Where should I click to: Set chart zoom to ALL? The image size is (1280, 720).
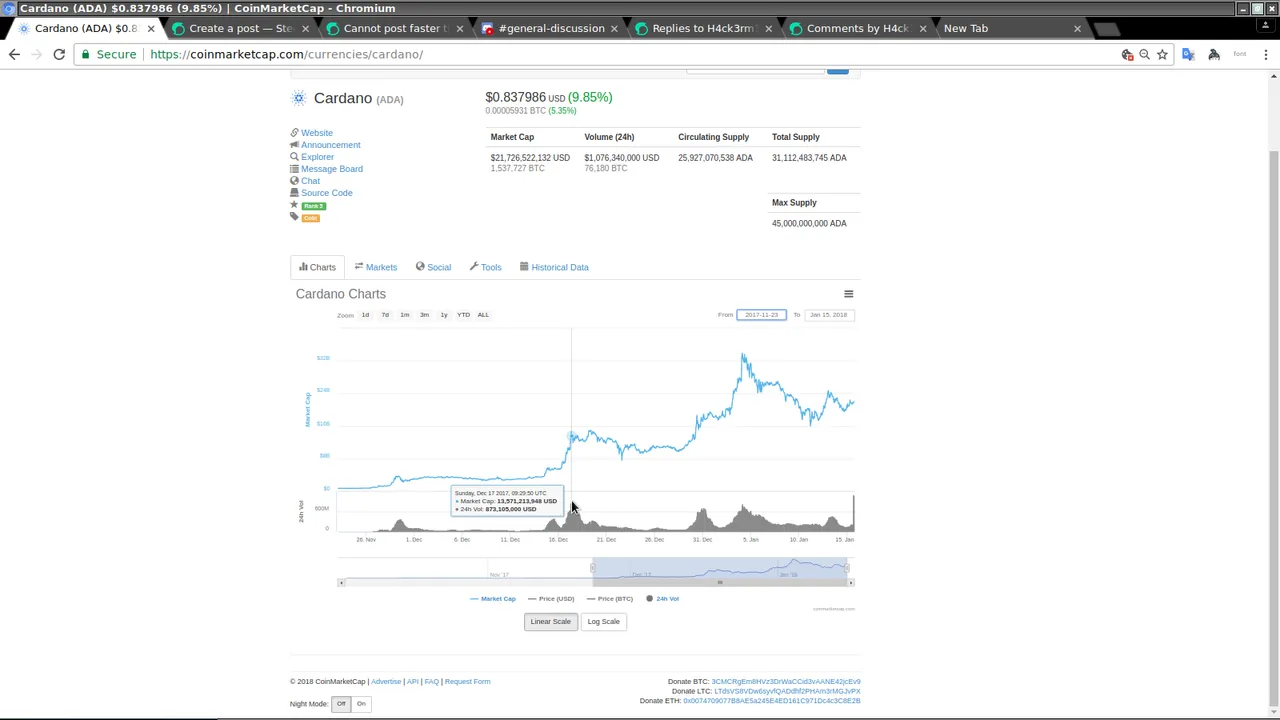pyautogui.click(x=483, y=315)
